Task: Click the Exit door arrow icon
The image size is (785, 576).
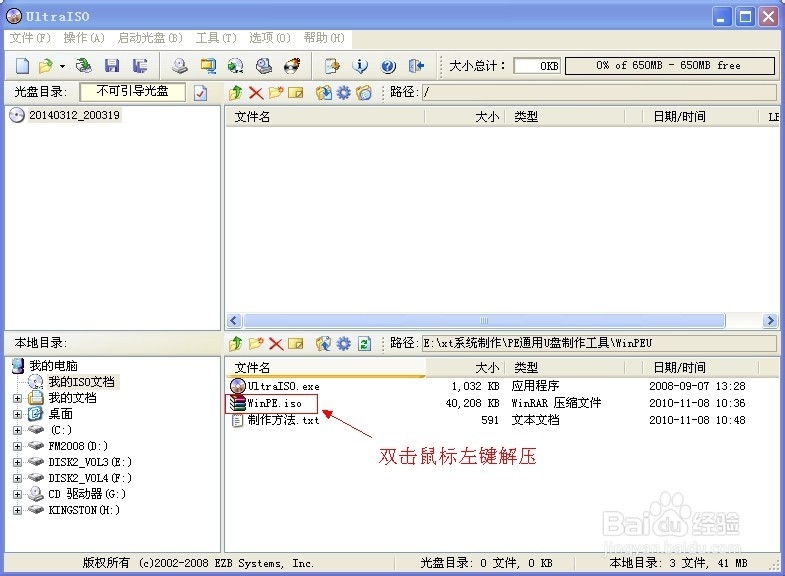Action: point(416,66)
